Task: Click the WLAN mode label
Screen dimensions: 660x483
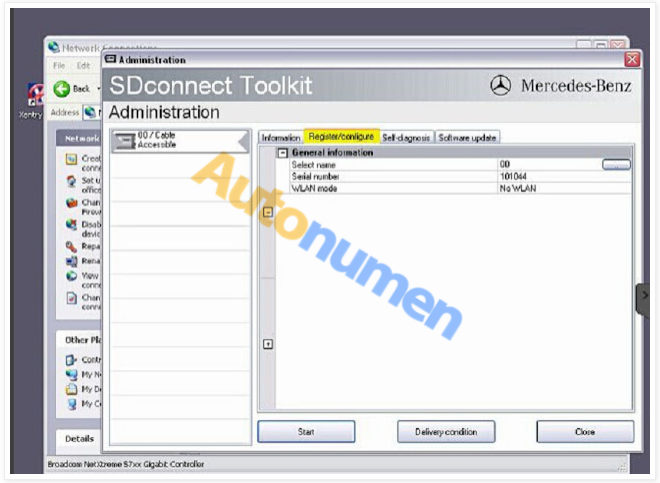Action: tap(314, 189)
